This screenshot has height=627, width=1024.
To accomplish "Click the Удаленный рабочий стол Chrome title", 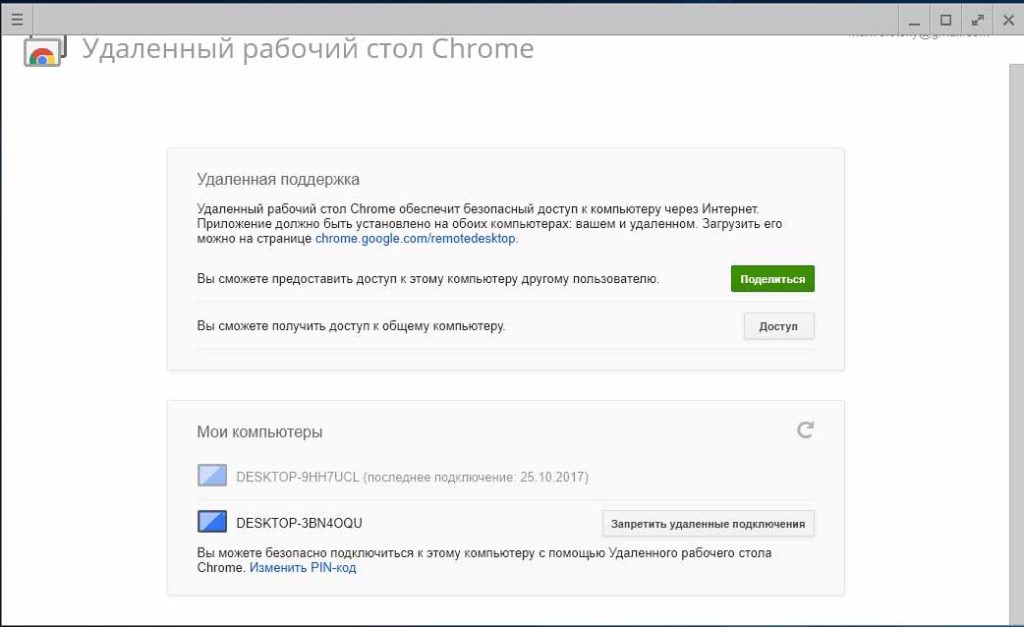I will coord(308,49).
